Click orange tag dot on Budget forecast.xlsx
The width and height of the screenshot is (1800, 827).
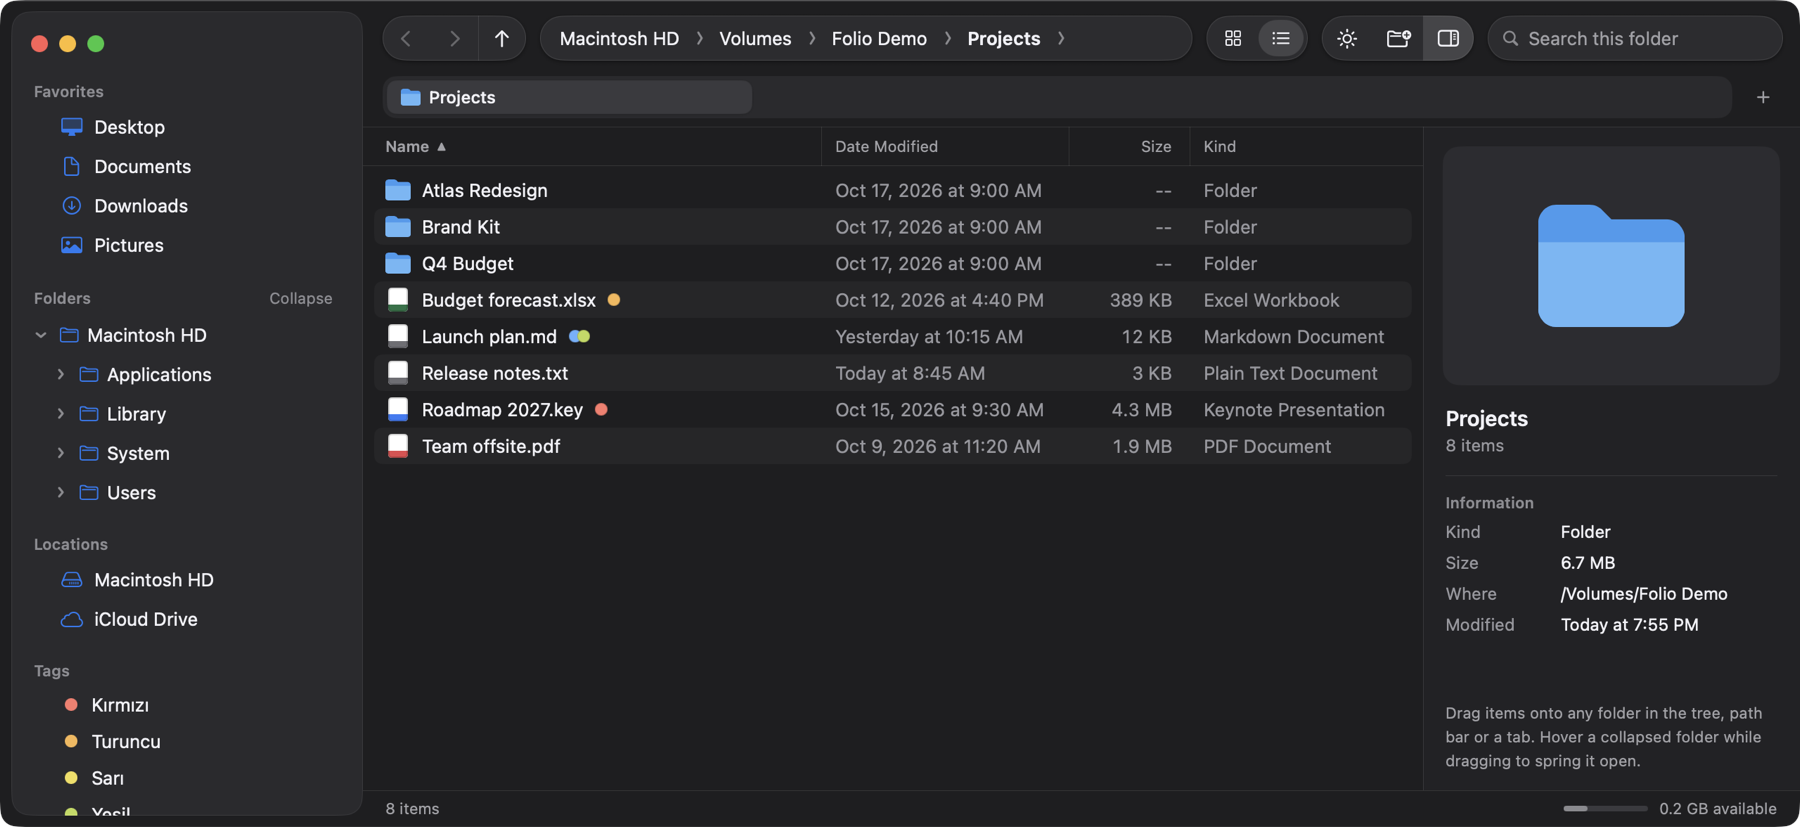point(614,300)
